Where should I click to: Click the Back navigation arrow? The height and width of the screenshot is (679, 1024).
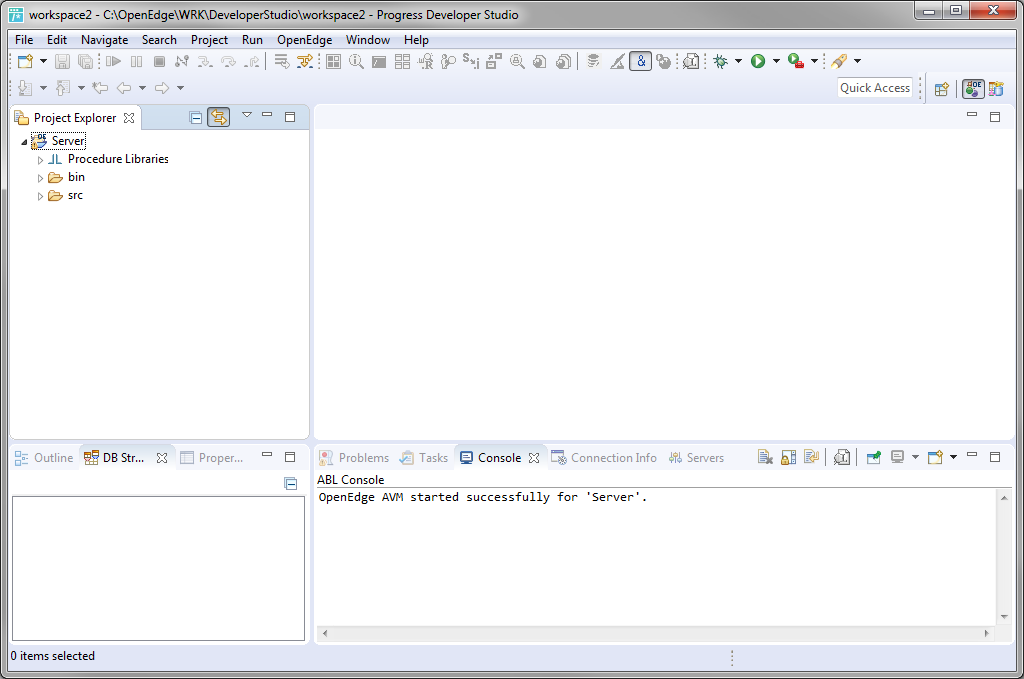(x=123, y=87)
